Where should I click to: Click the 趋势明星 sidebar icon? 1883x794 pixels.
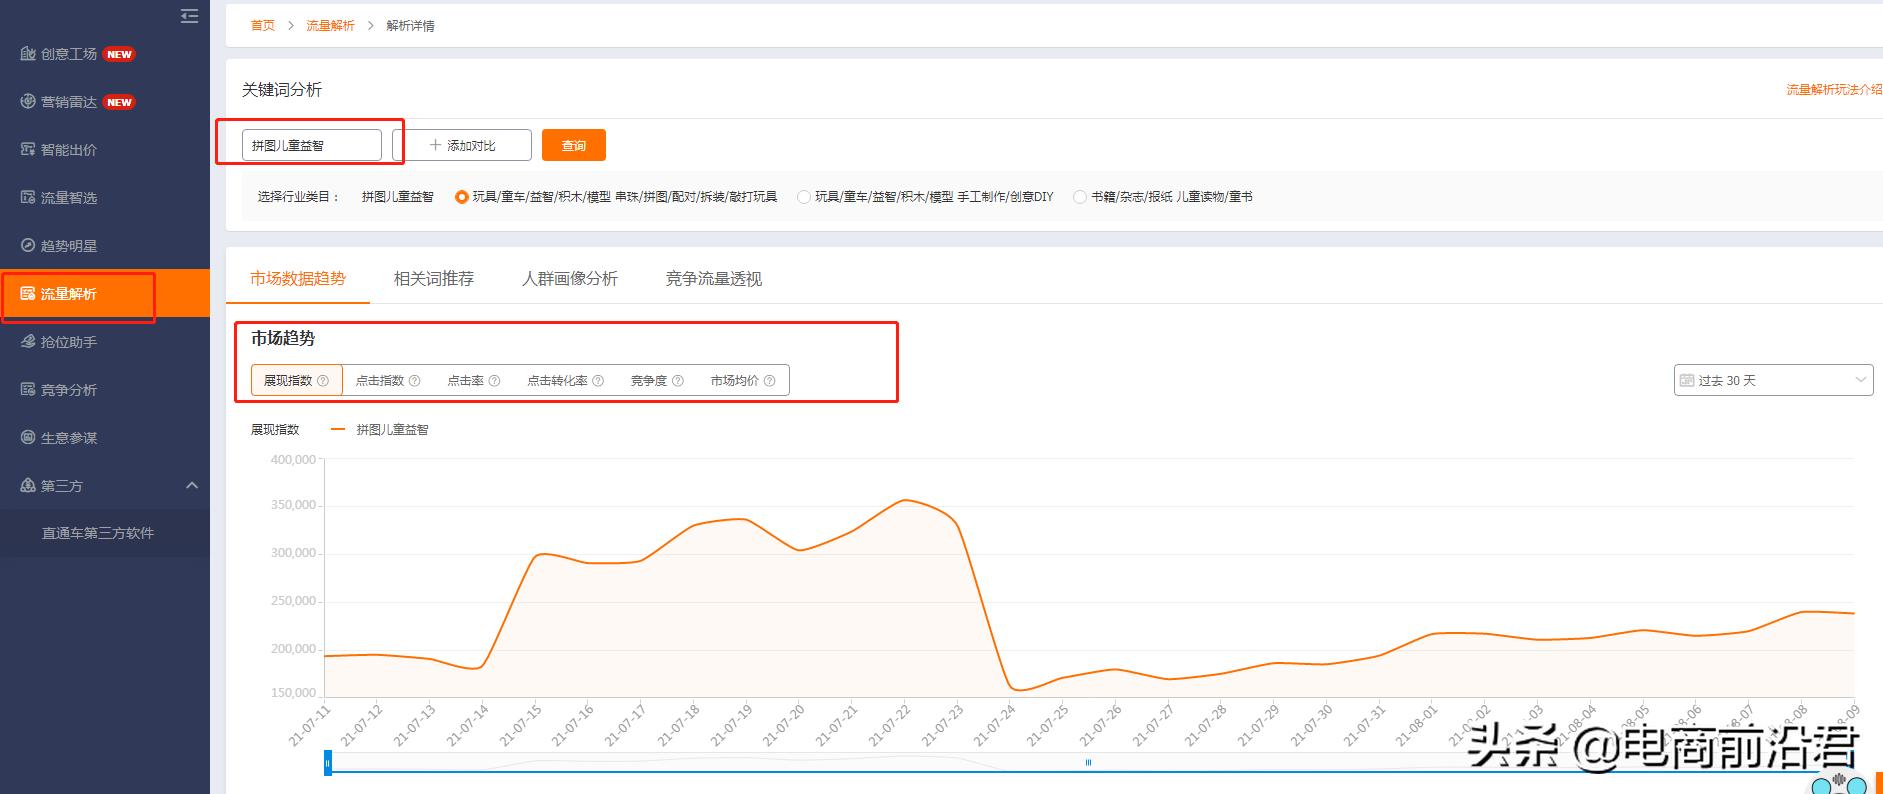click(x=28, y=246)
